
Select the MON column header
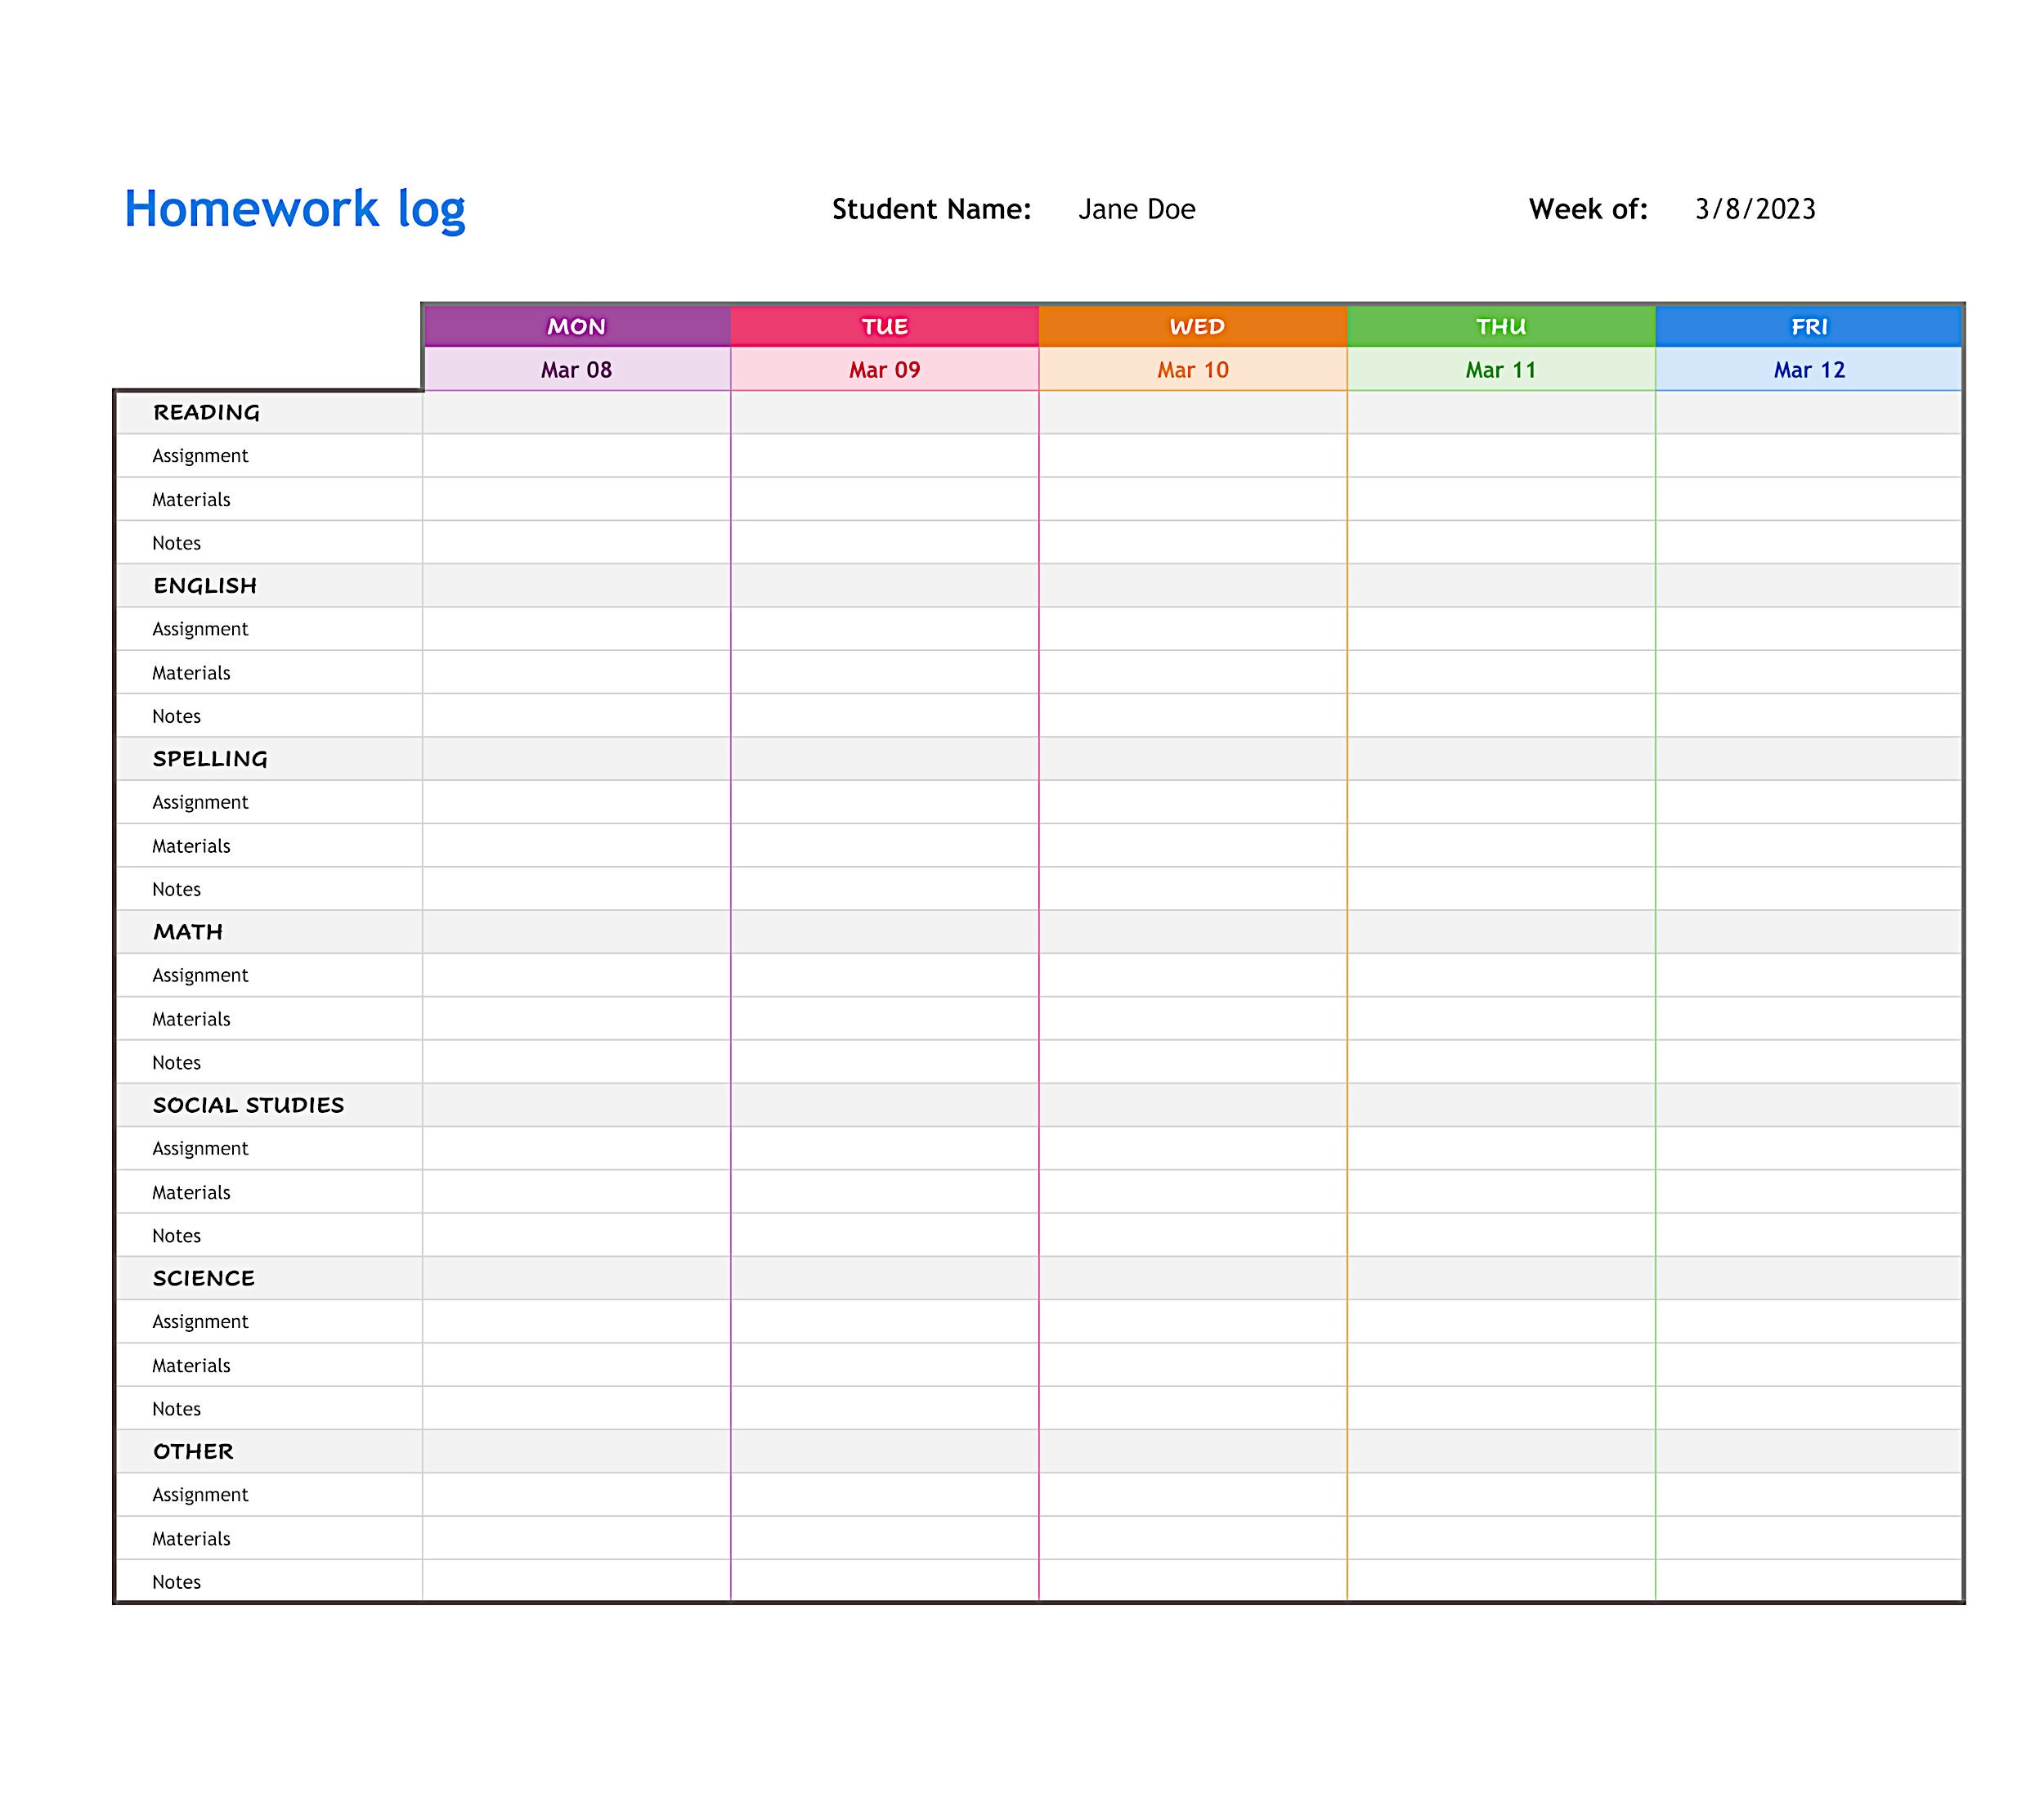[576, 325]
